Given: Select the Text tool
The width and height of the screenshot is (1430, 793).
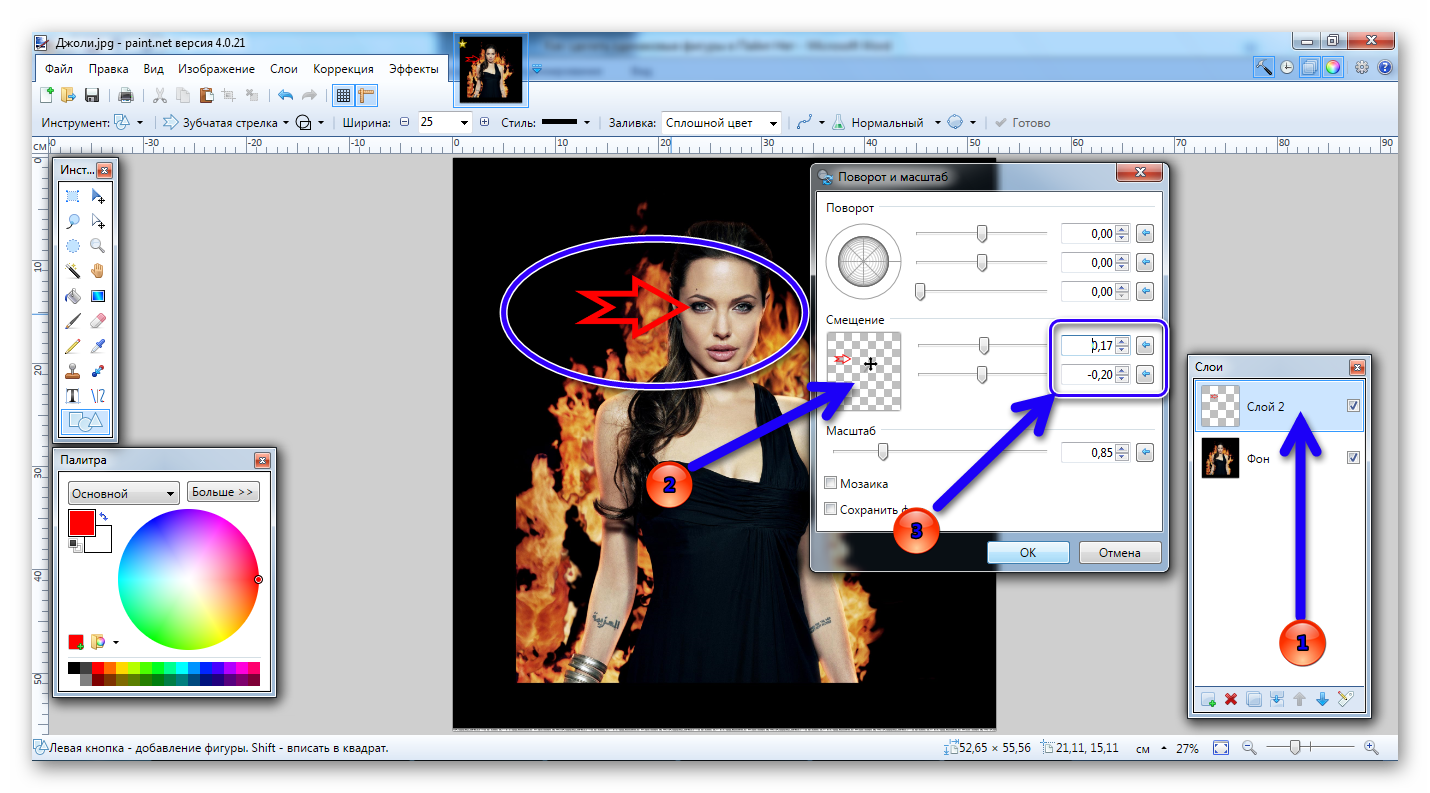Looking at the screenshot, I should coord(73,396).
